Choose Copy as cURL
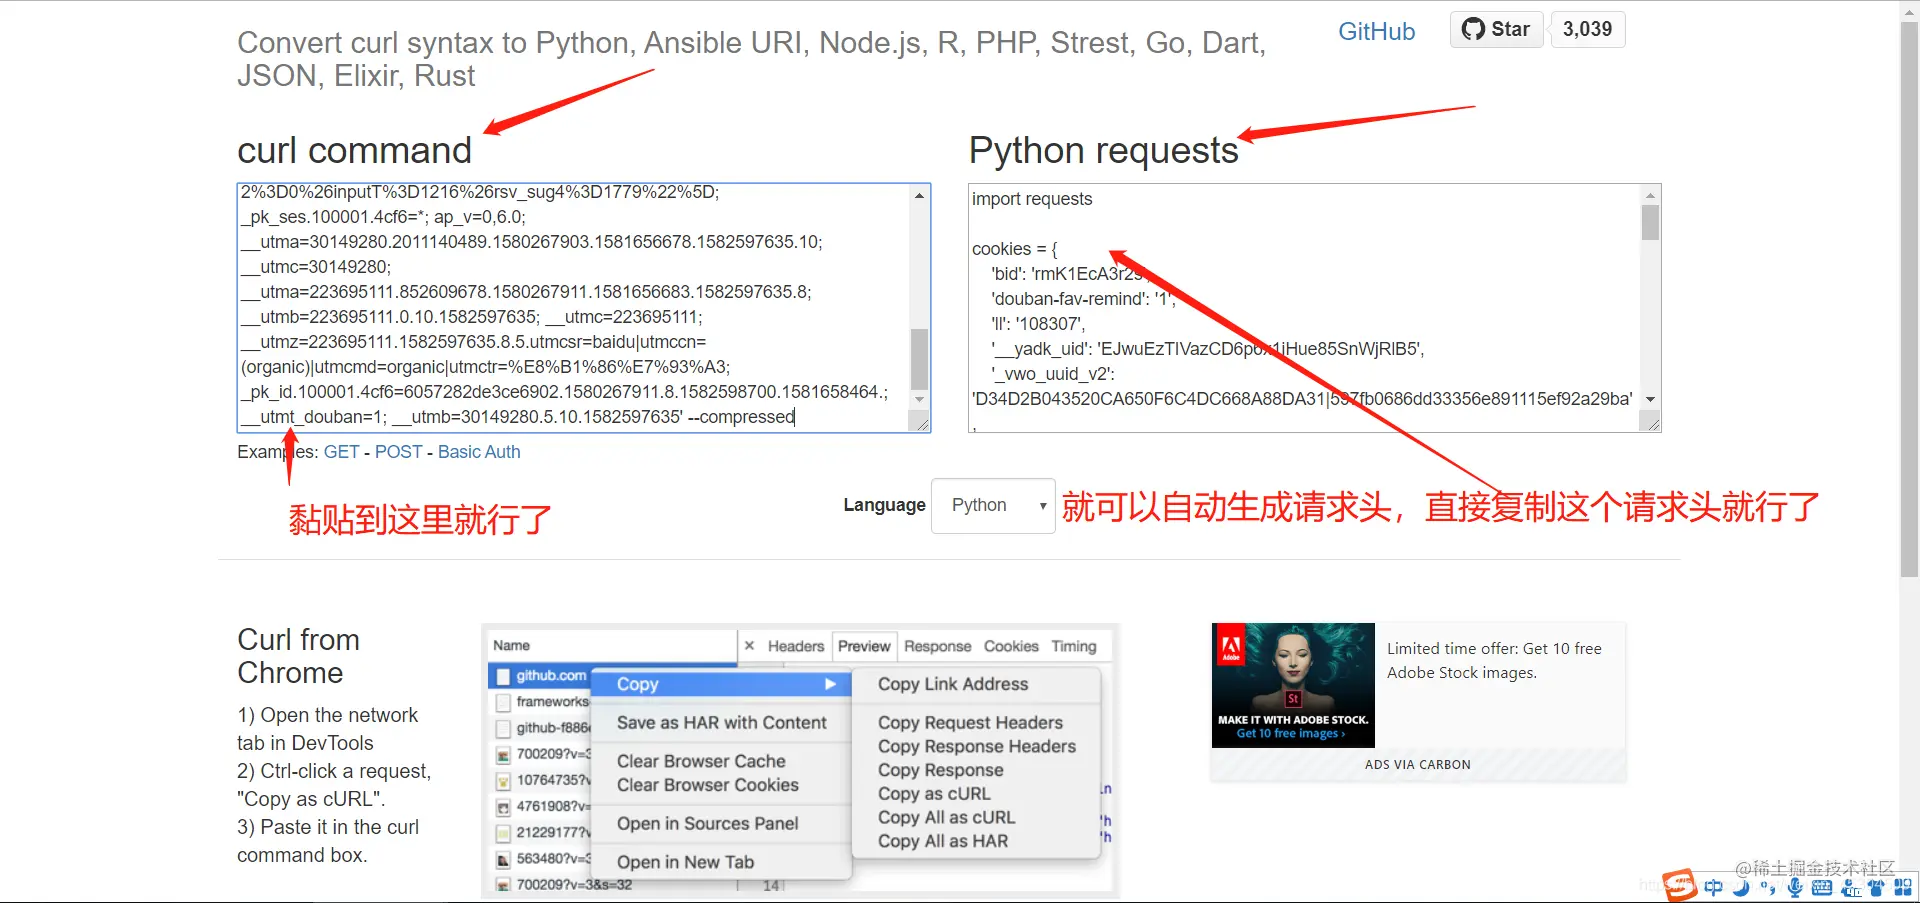Screen dimensions: 1920x903 (933, 794)
